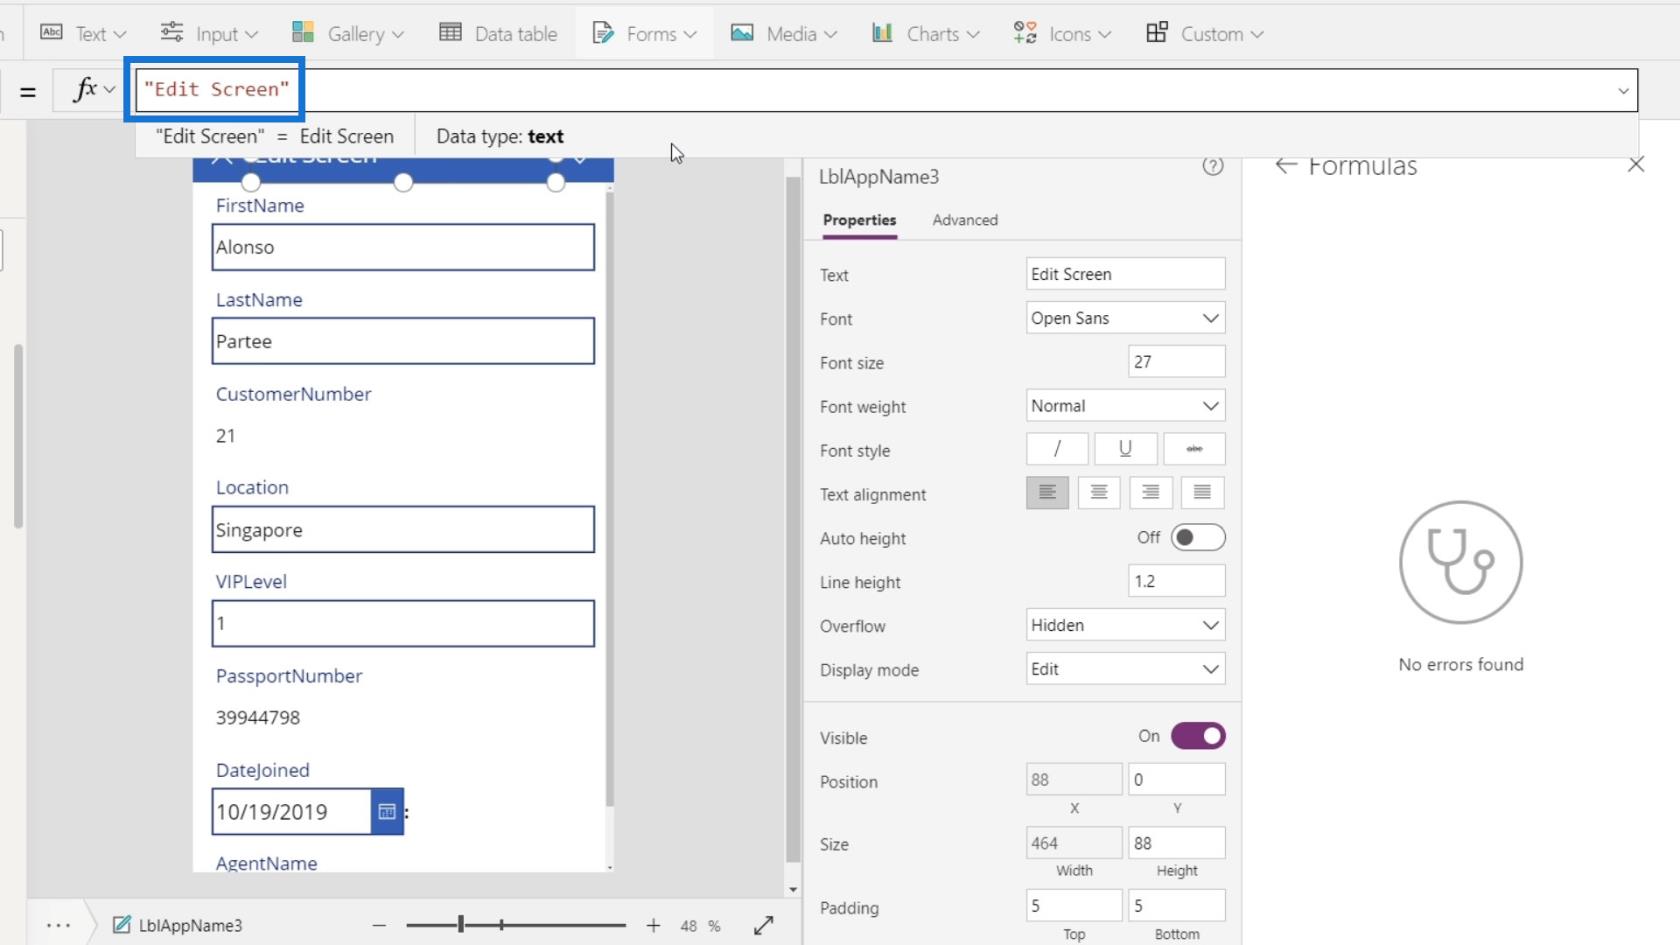Click the Line height field

[x=1176, y=581]
